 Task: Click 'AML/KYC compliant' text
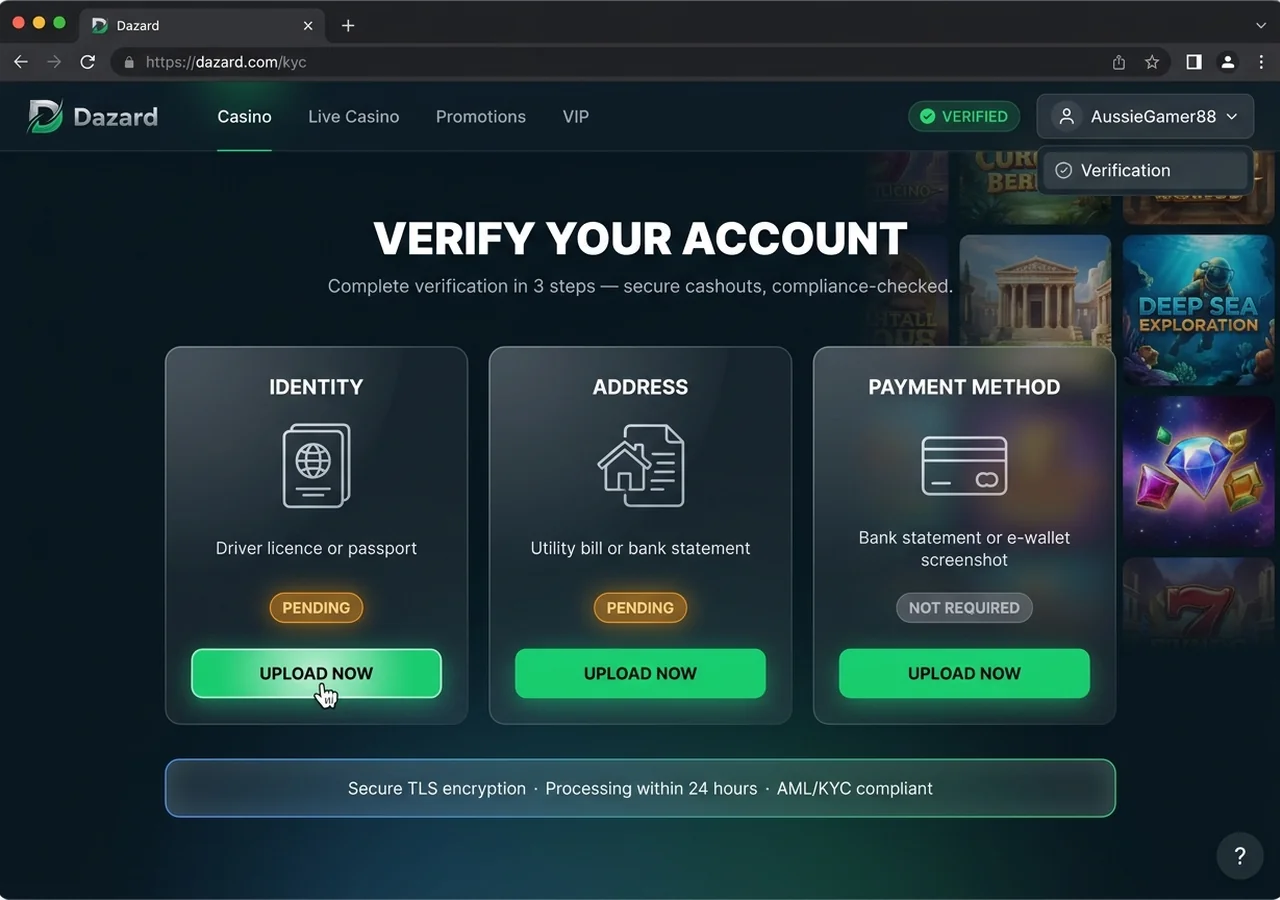pos(855,789)
